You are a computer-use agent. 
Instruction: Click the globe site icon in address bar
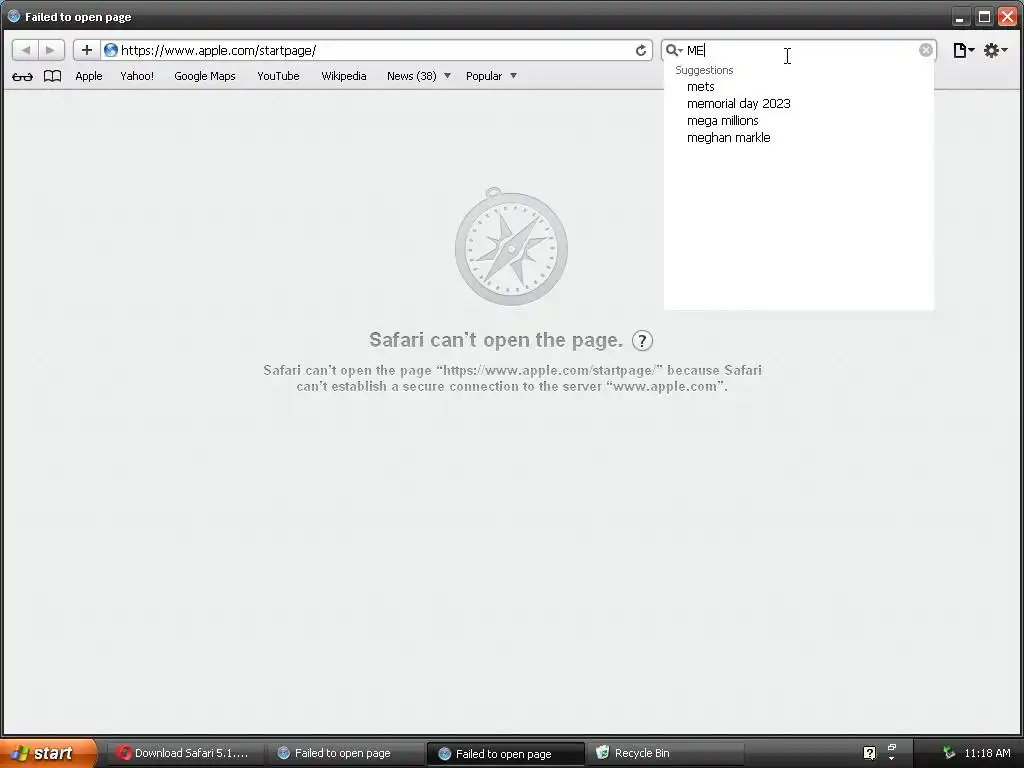(111, 50)
